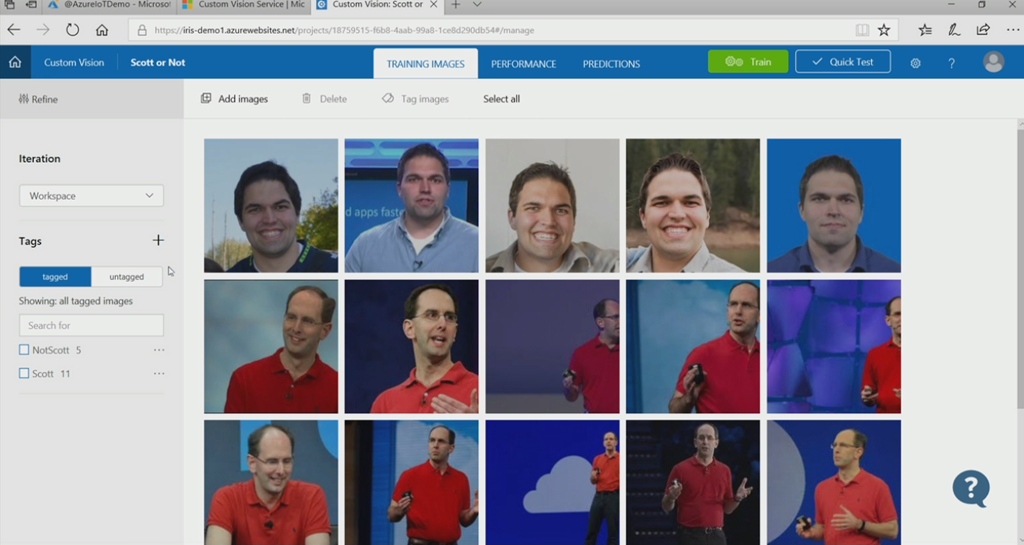Click the Showing: all tagged images text
1024x545 pixels.
tap(76, 301)
